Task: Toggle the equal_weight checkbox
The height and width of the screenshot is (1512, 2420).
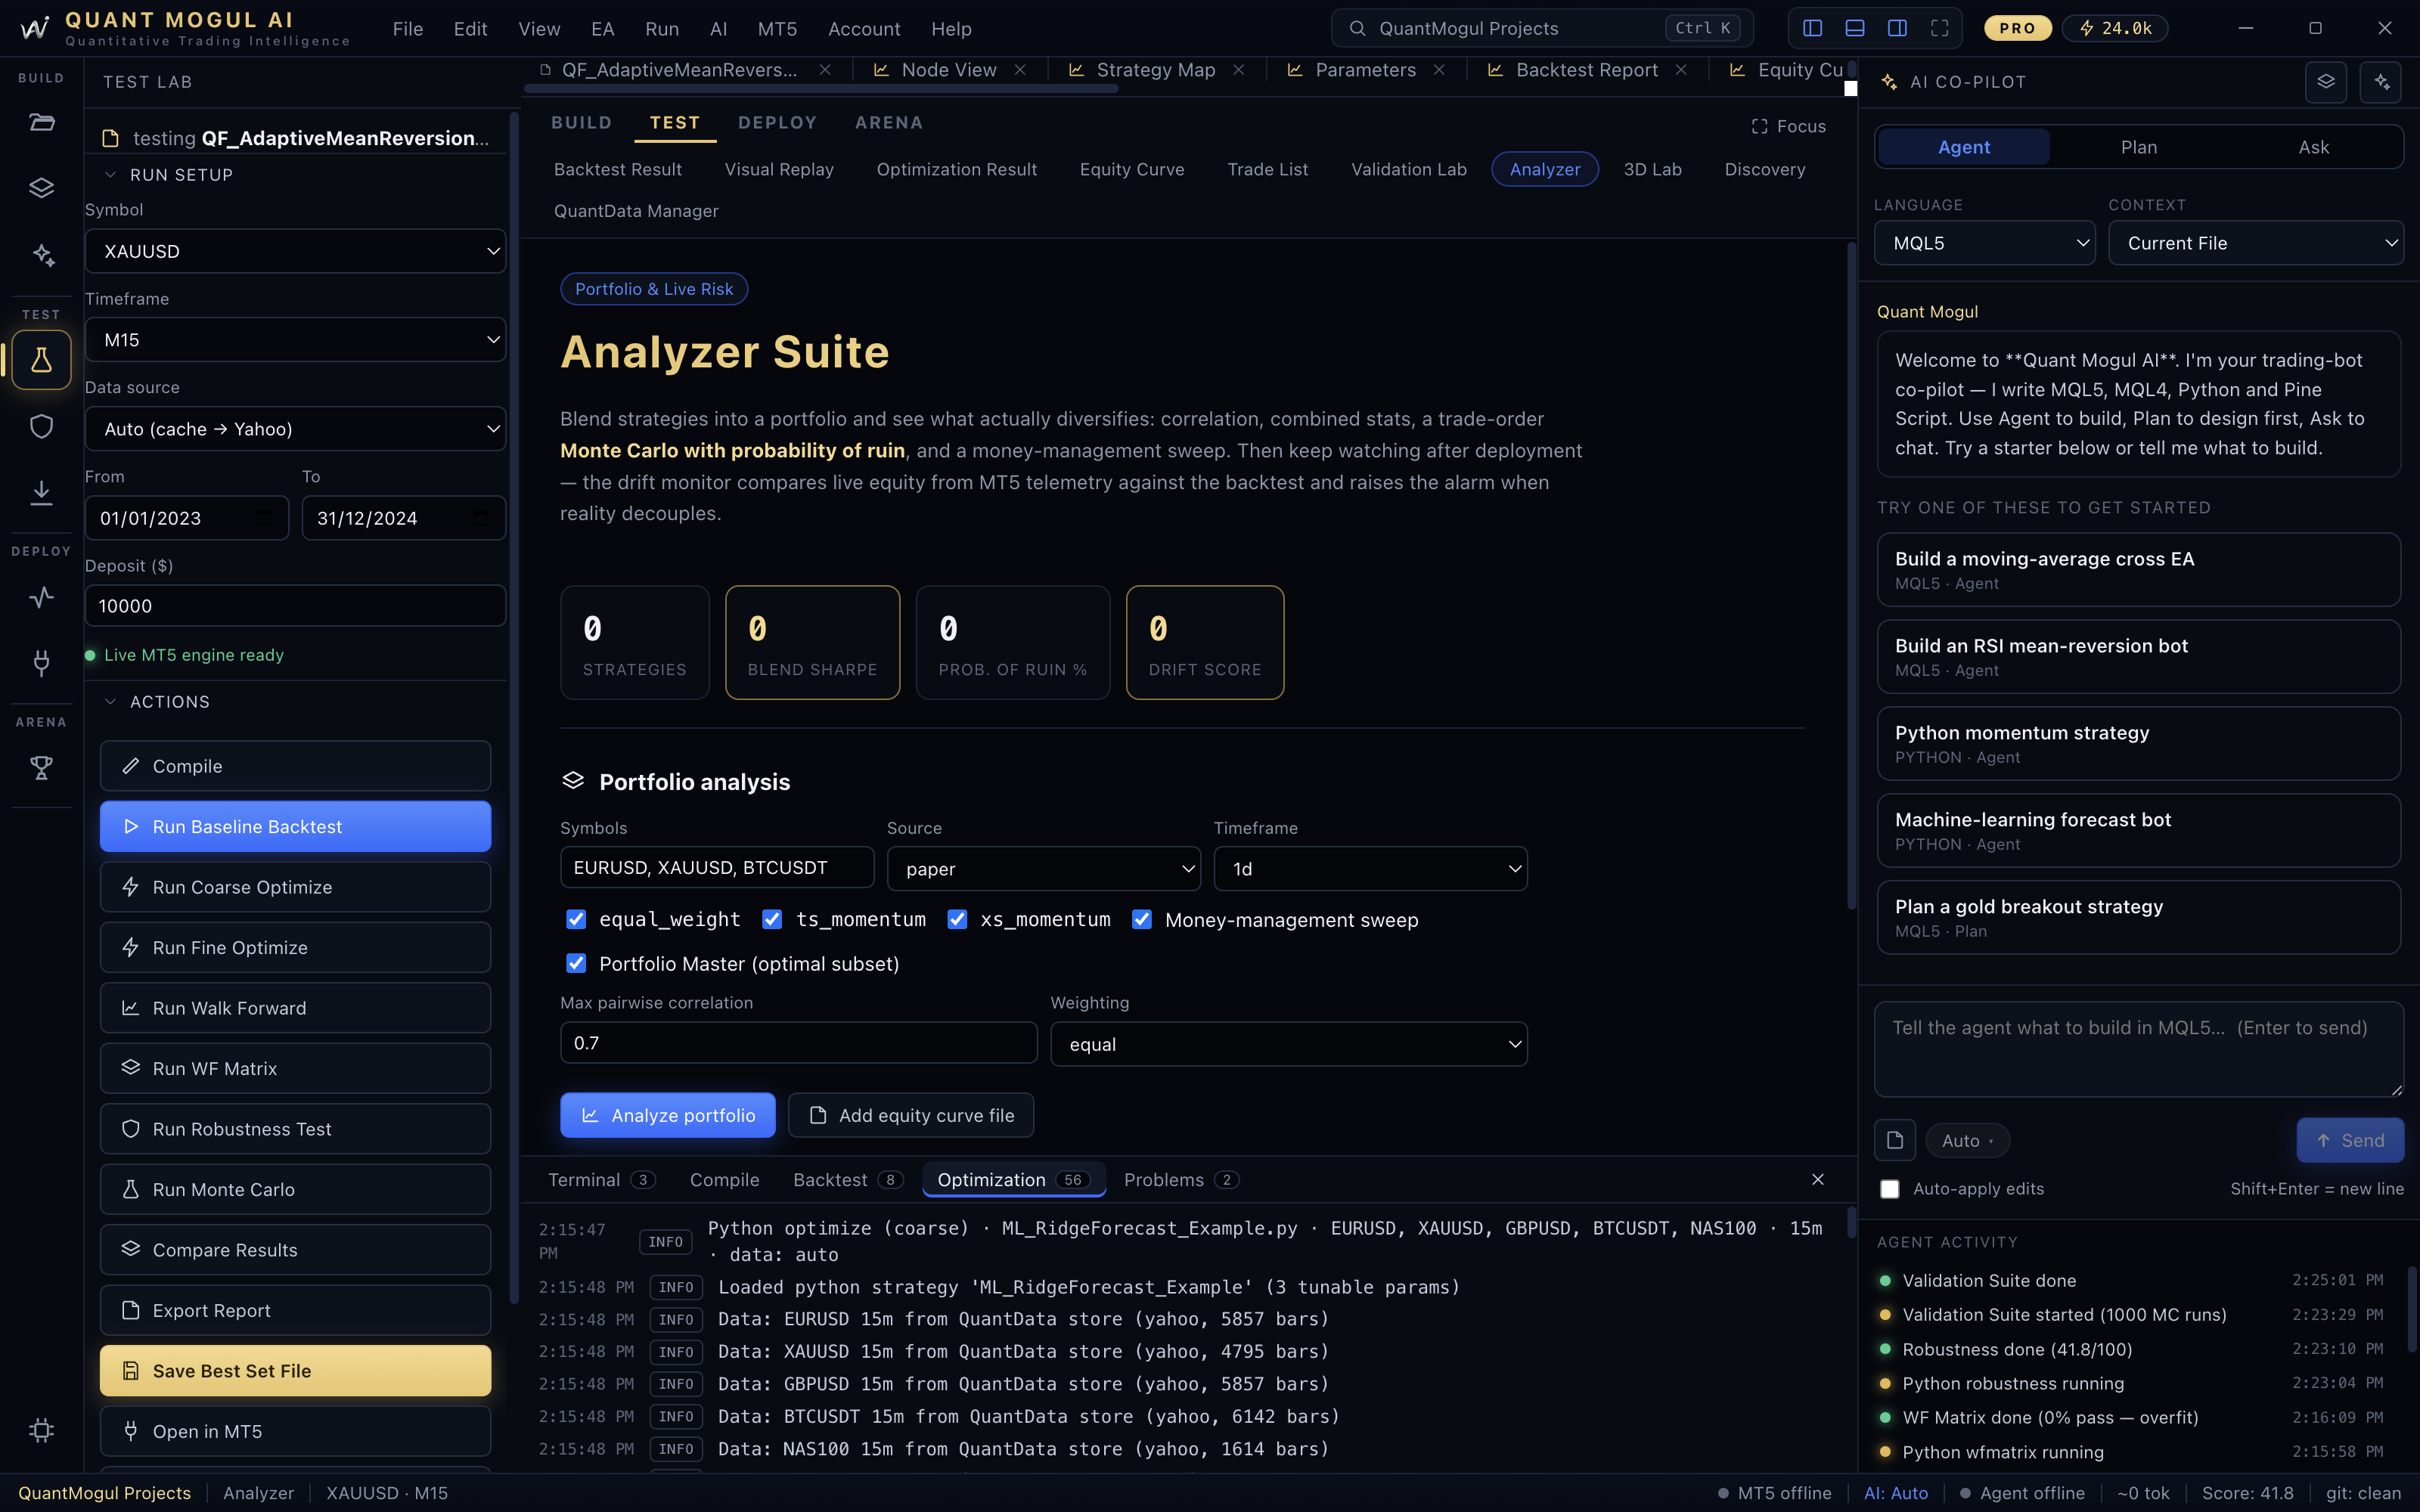Action: (576, 919)
